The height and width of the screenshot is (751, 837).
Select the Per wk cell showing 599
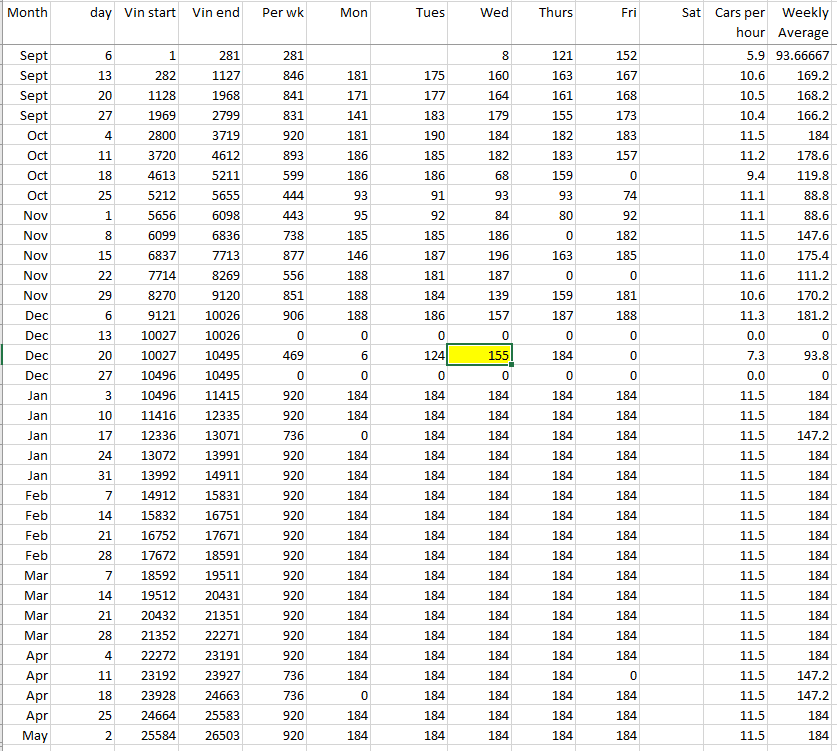coord(278,175)
